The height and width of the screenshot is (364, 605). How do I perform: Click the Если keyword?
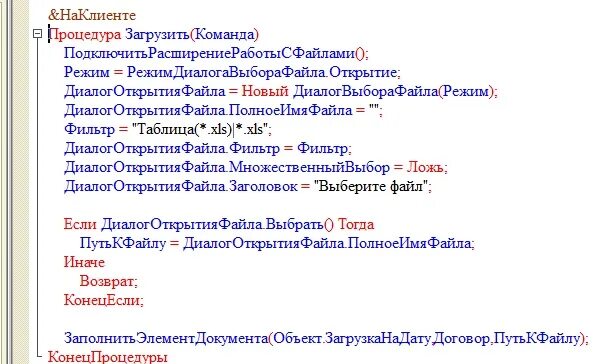point(80,224)
